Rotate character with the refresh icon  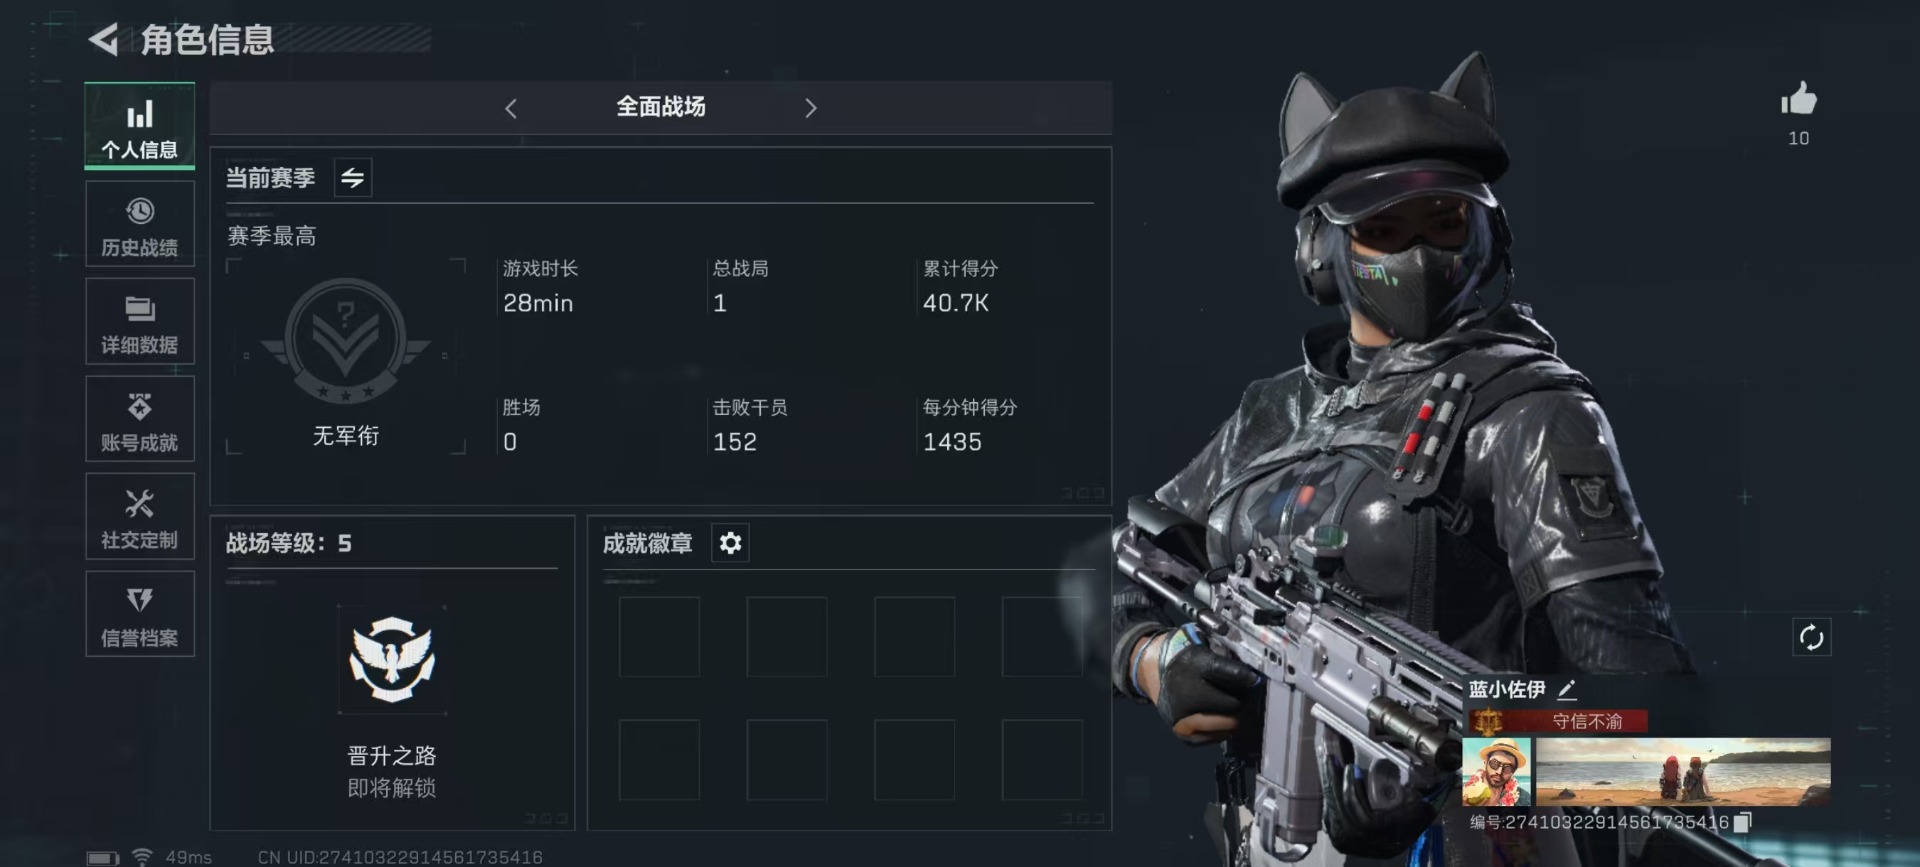pyautogui.click(x=1811, y=637)
